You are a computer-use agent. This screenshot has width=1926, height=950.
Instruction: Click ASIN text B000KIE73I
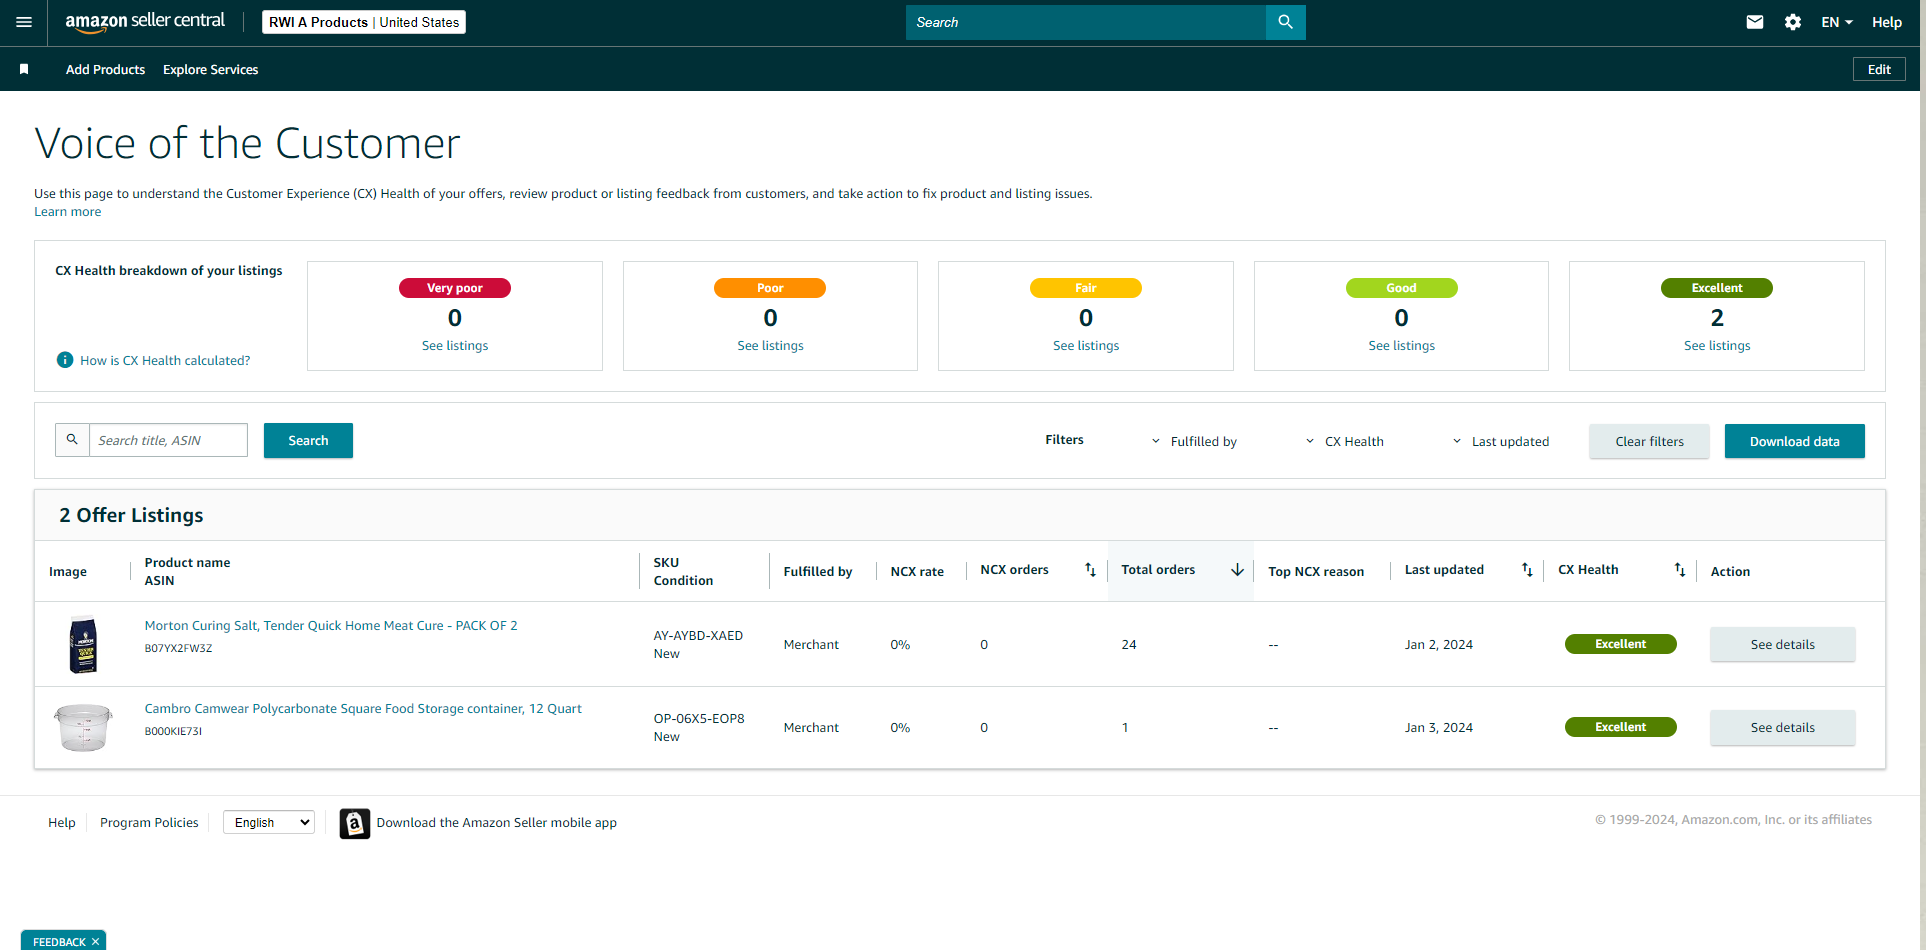pyautogui.click(x=173, y=731)
